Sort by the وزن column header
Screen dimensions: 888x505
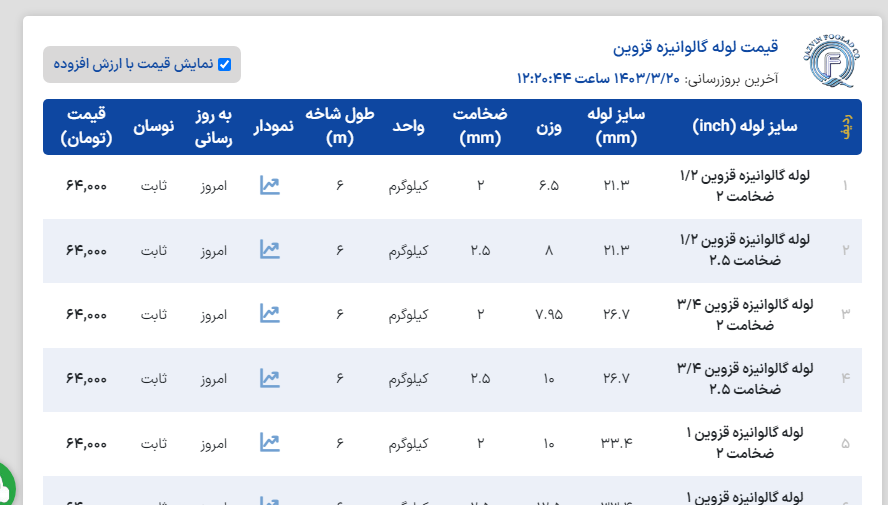(x=549, y=127)
